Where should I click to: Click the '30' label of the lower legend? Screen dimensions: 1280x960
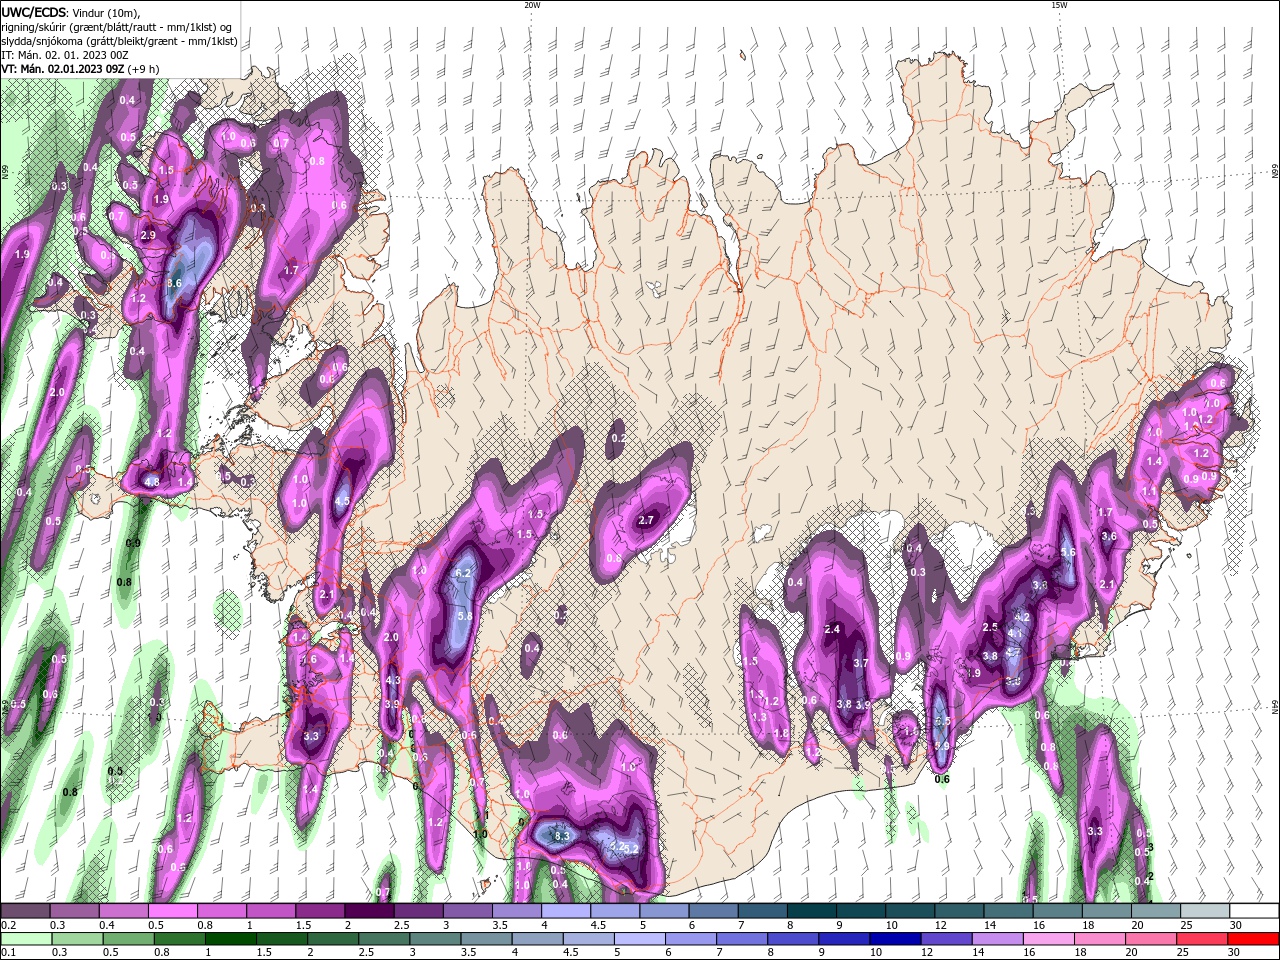click(x=1236, y=953)
